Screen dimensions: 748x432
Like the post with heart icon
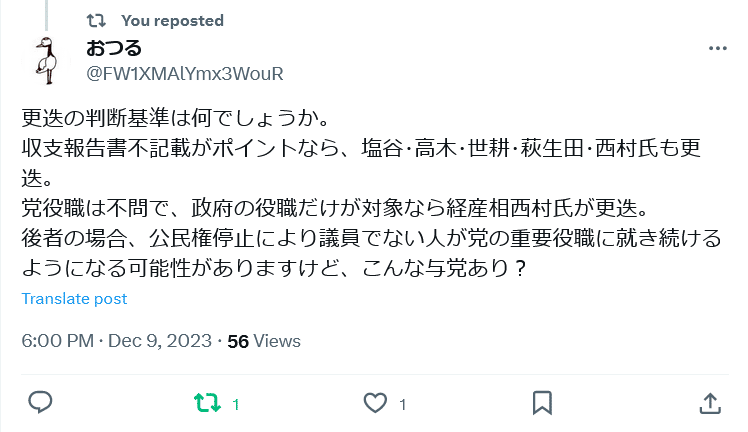[x=375, y=403]
